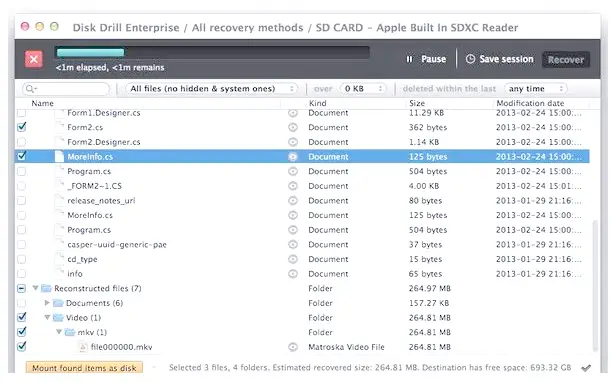Collapse the Reconstructed files (7) tree
This screenshot has width=613, height=382.
pyautogui.click(x=35, y=288)
